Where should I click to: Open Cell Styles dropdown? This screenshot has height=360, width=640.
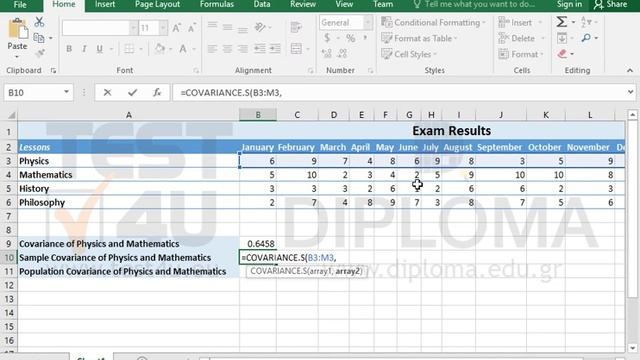coord(409,54)
